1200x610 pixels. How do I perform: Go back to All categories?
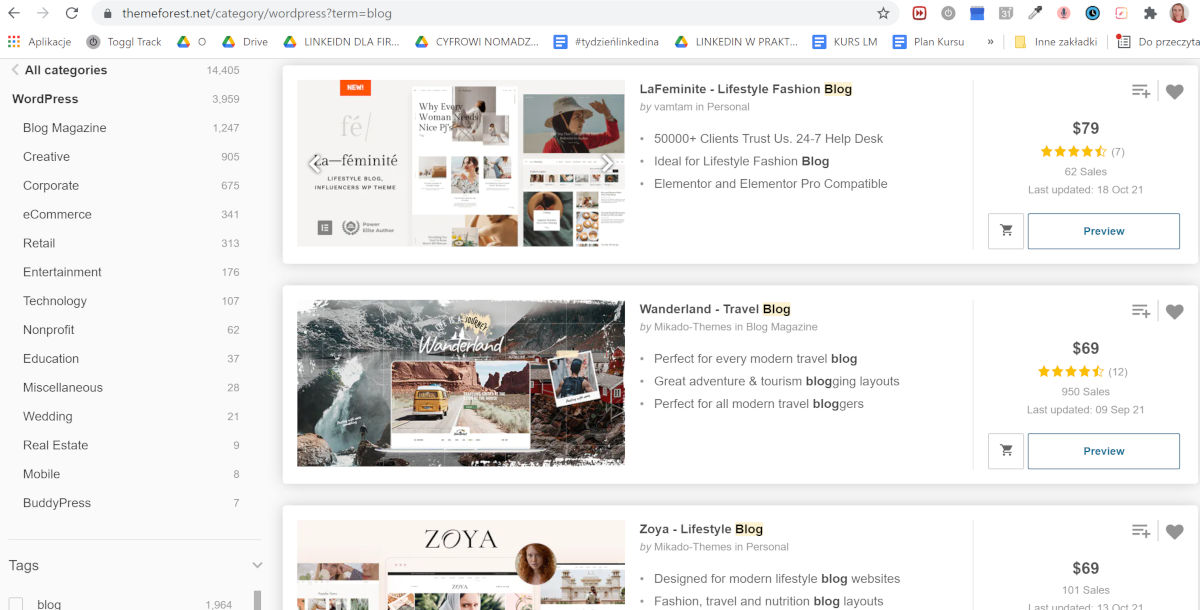[59, 70]
